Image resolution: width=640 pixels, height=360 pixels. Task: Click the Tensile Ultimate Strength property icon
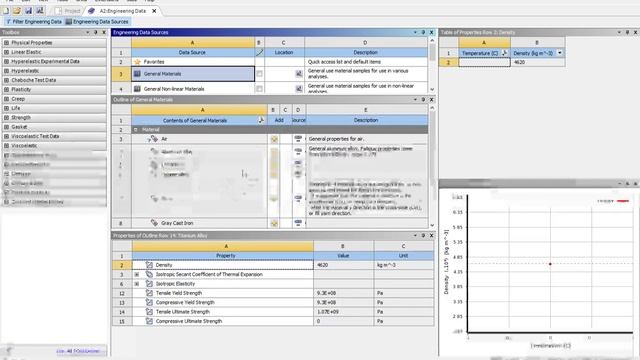149,312
